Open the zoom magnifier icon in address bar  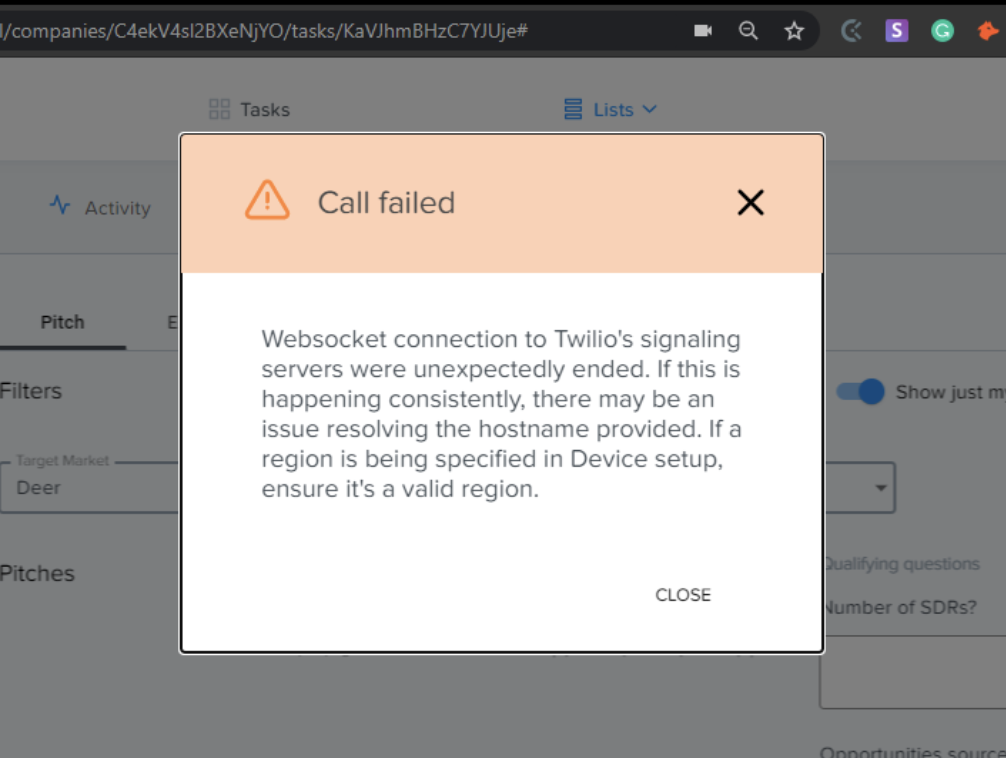[x=748, y=30]
